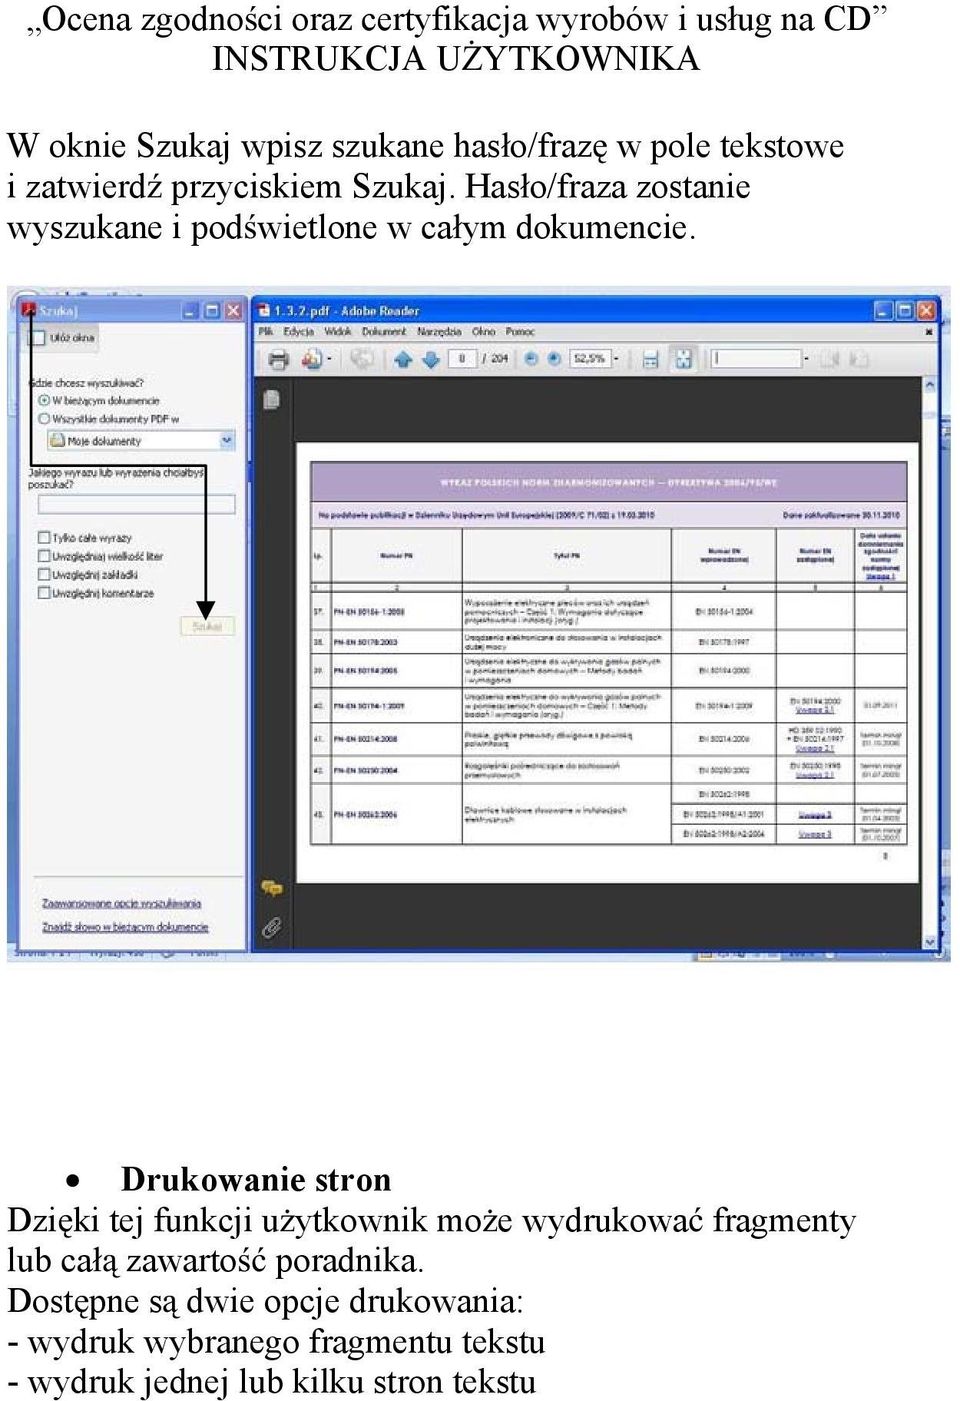Click the find next icon beside find field
Image resolution: width=960 pixels, height=1401 pixels.
858,359
